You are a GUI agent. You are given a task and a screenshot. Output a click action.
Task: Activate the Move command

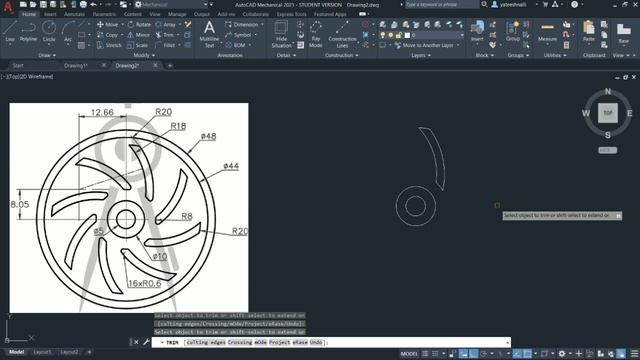[x=108, y=24]
